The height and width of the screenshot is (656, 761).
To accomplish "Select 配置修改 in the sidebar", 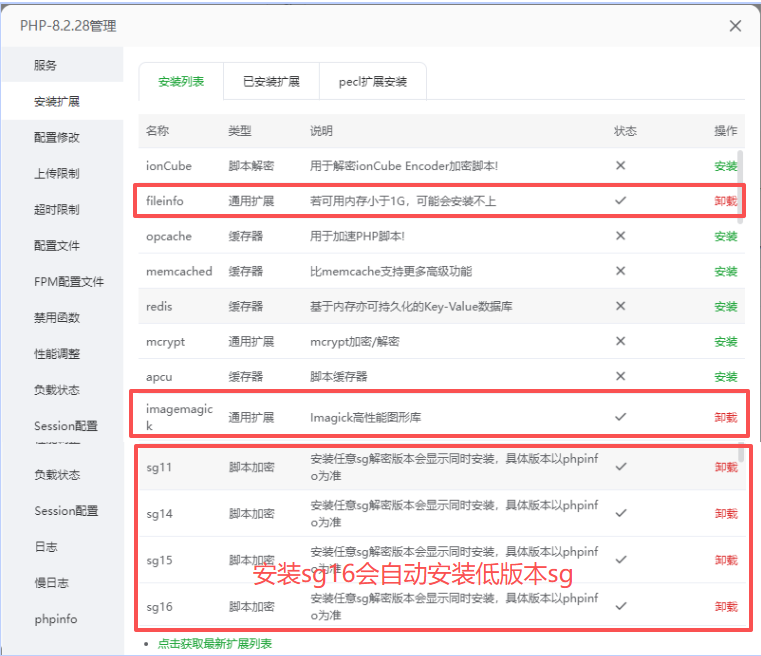I will coord(57,138).
